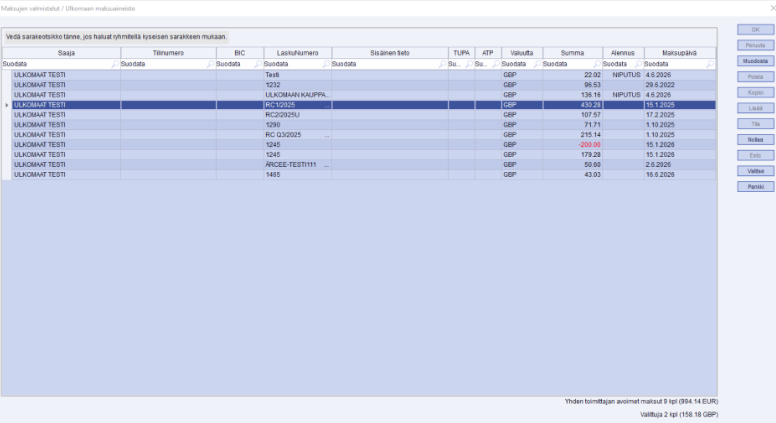Click the red -200.00 sum cell
The image size is (776, 423).
tap(573, 145)
